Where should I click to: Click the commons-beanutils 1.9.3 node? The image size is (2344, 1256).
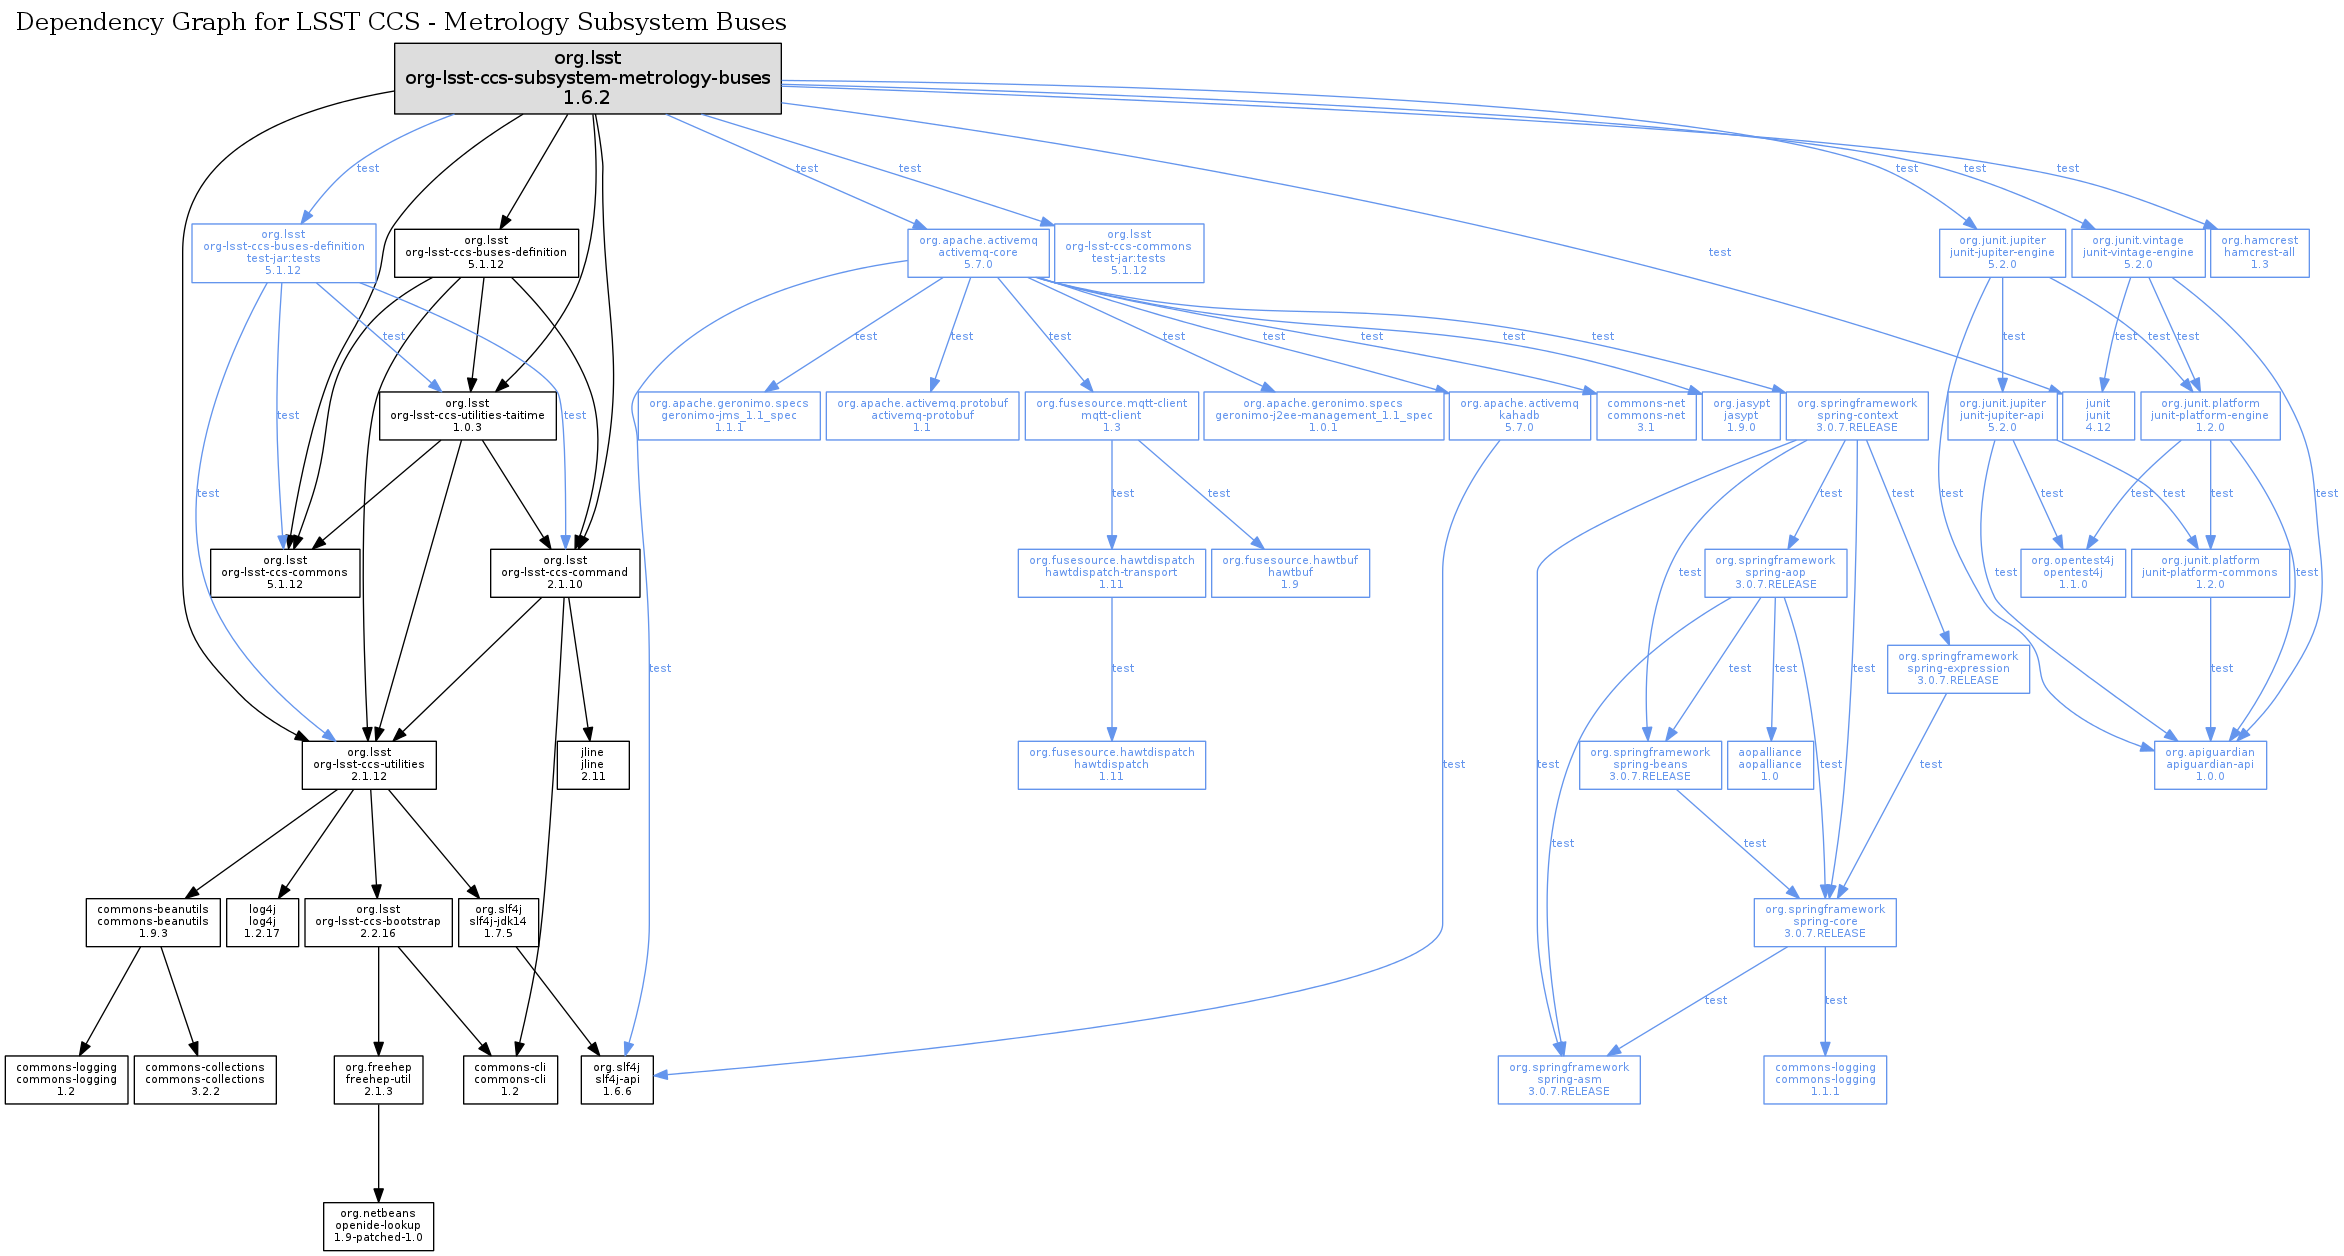(153, 921)
